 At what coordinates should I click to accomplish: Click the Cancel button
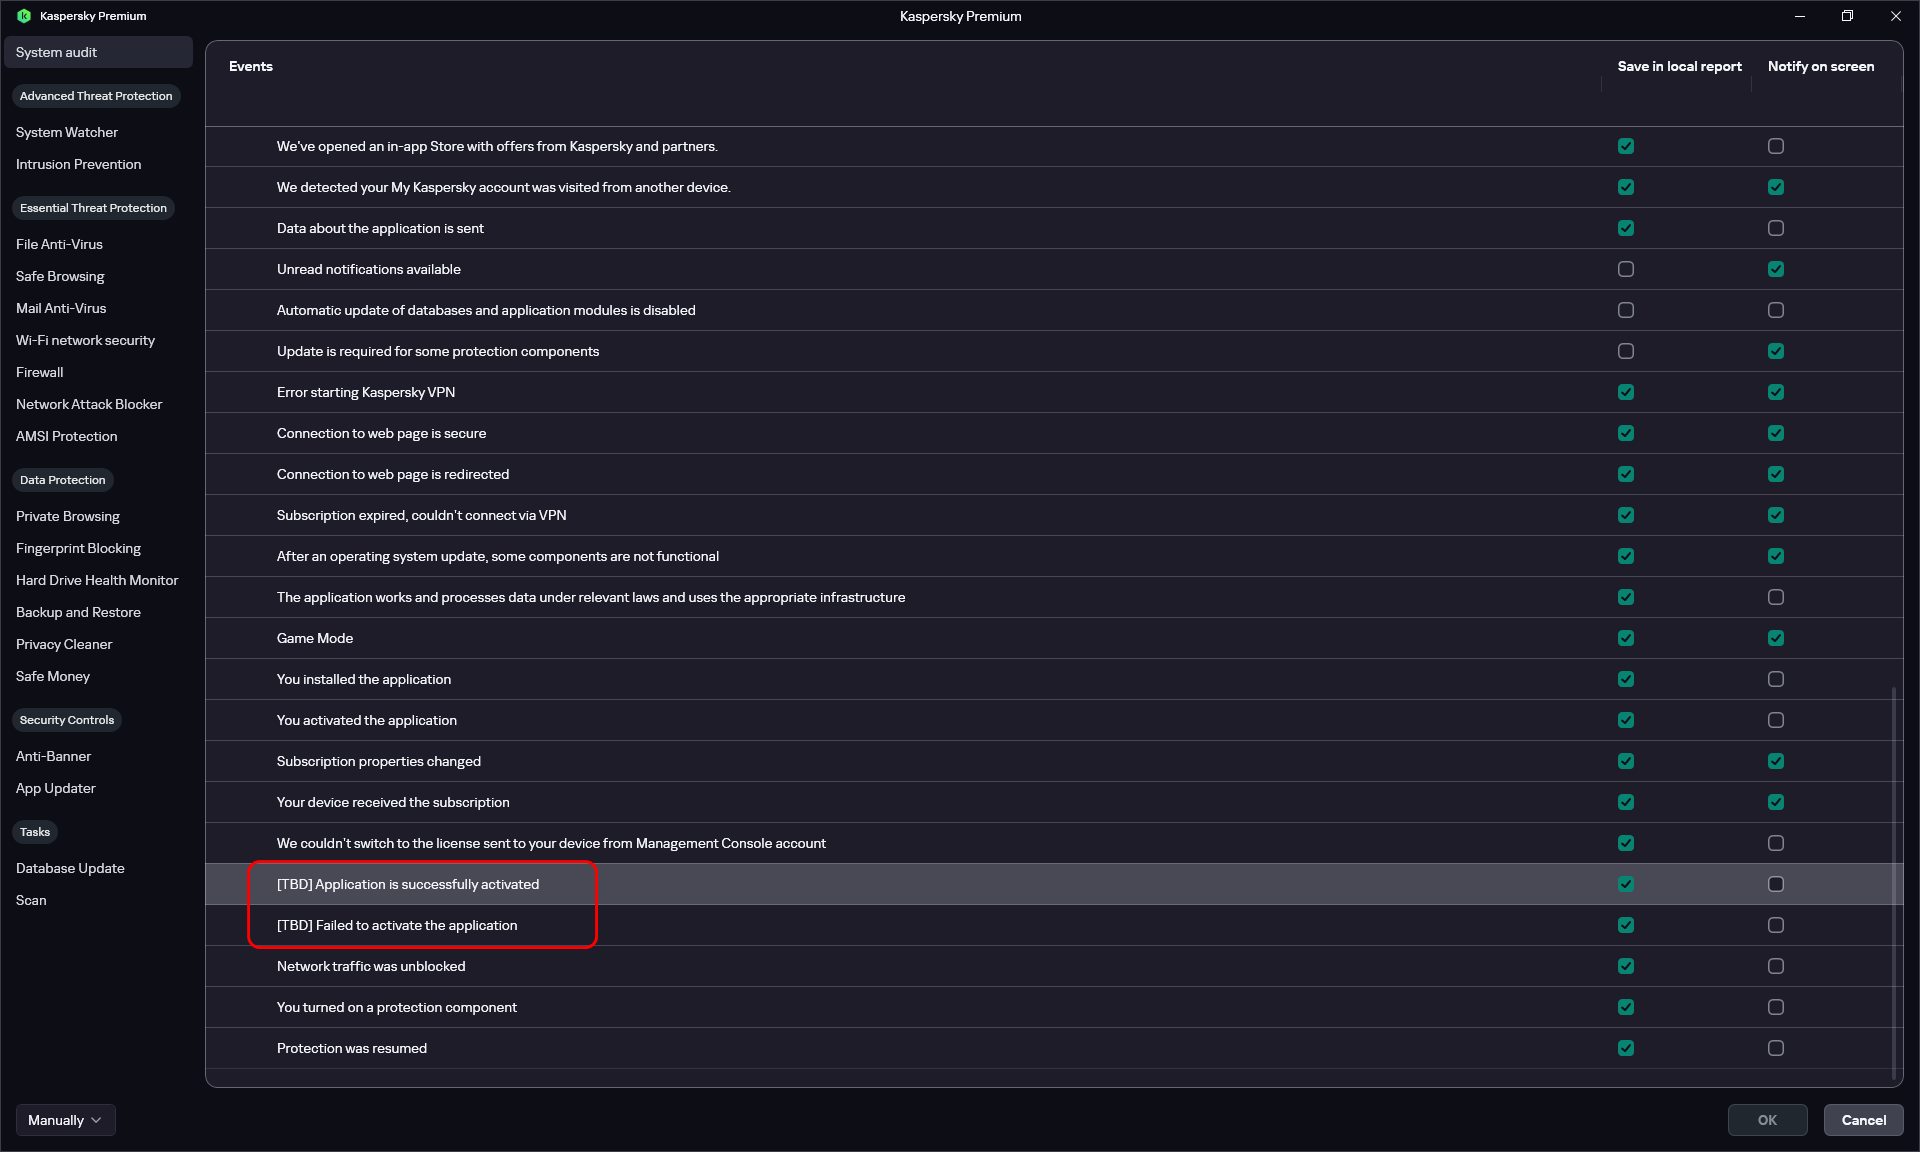pos(1863,1120)
